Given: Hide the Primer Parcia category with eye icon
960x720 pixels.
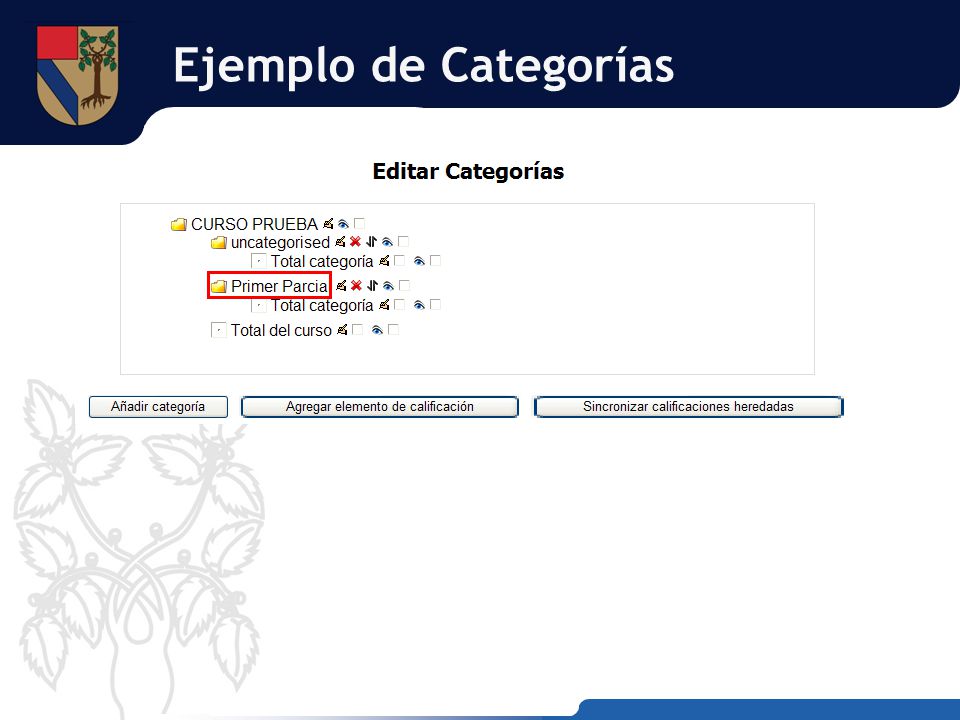Looking at the screenshot, I should click(388, 286).
